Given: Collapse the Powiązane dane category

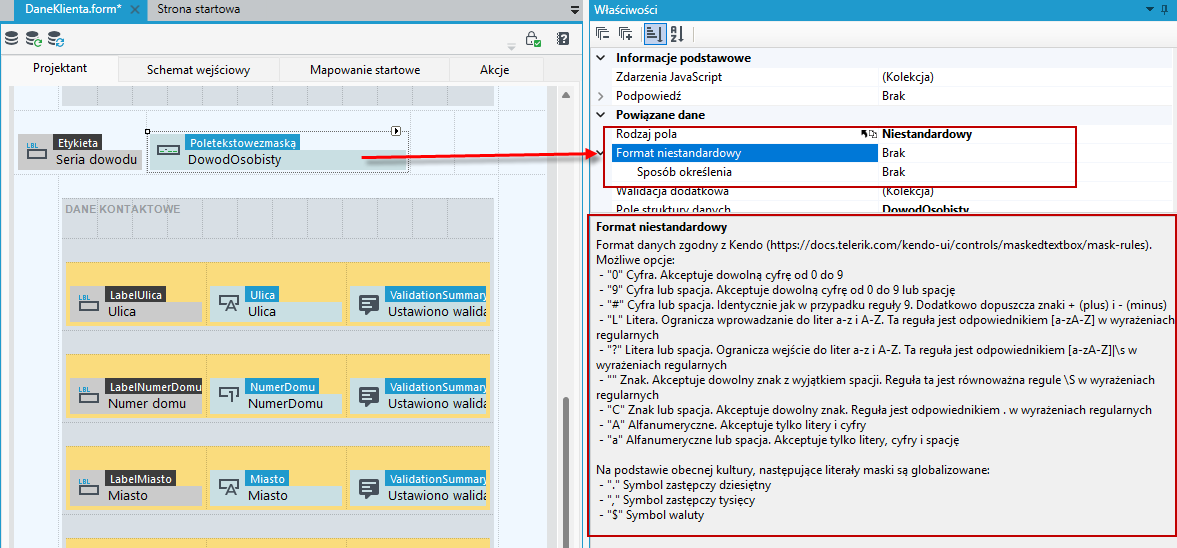Looking at the screenshot, I should point(600,115).
